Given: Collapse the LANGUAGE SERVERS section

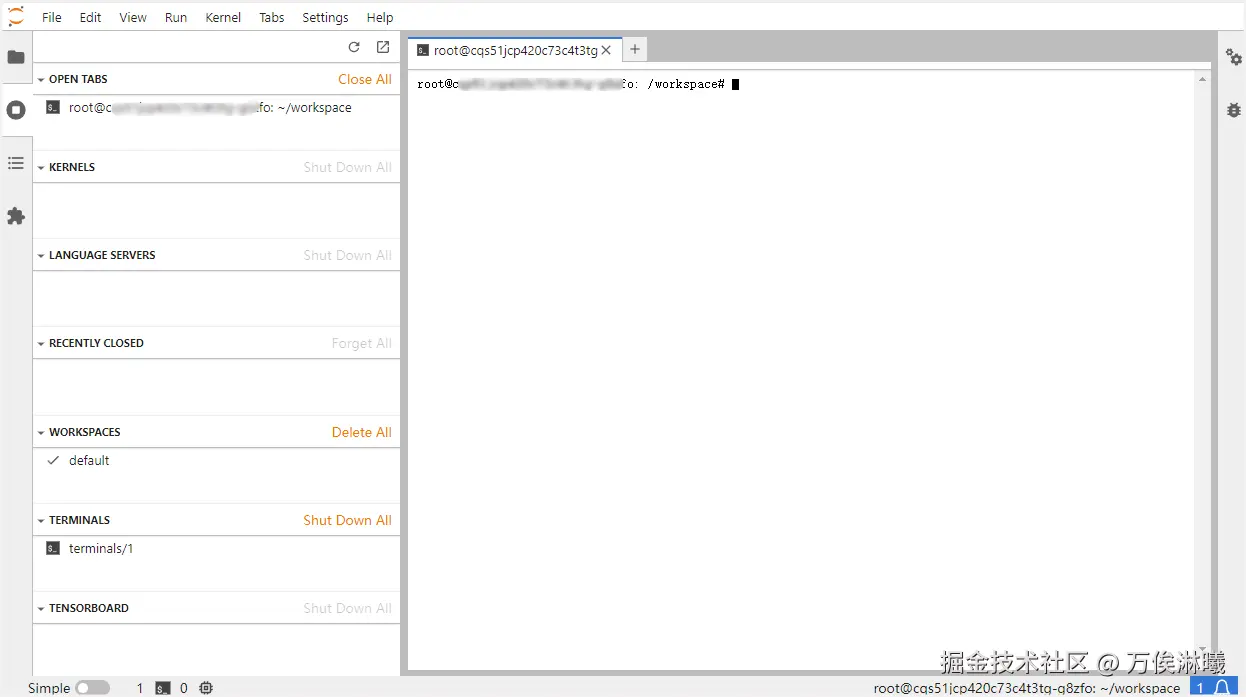Looking at the screenshot, I should pos(41,255).
